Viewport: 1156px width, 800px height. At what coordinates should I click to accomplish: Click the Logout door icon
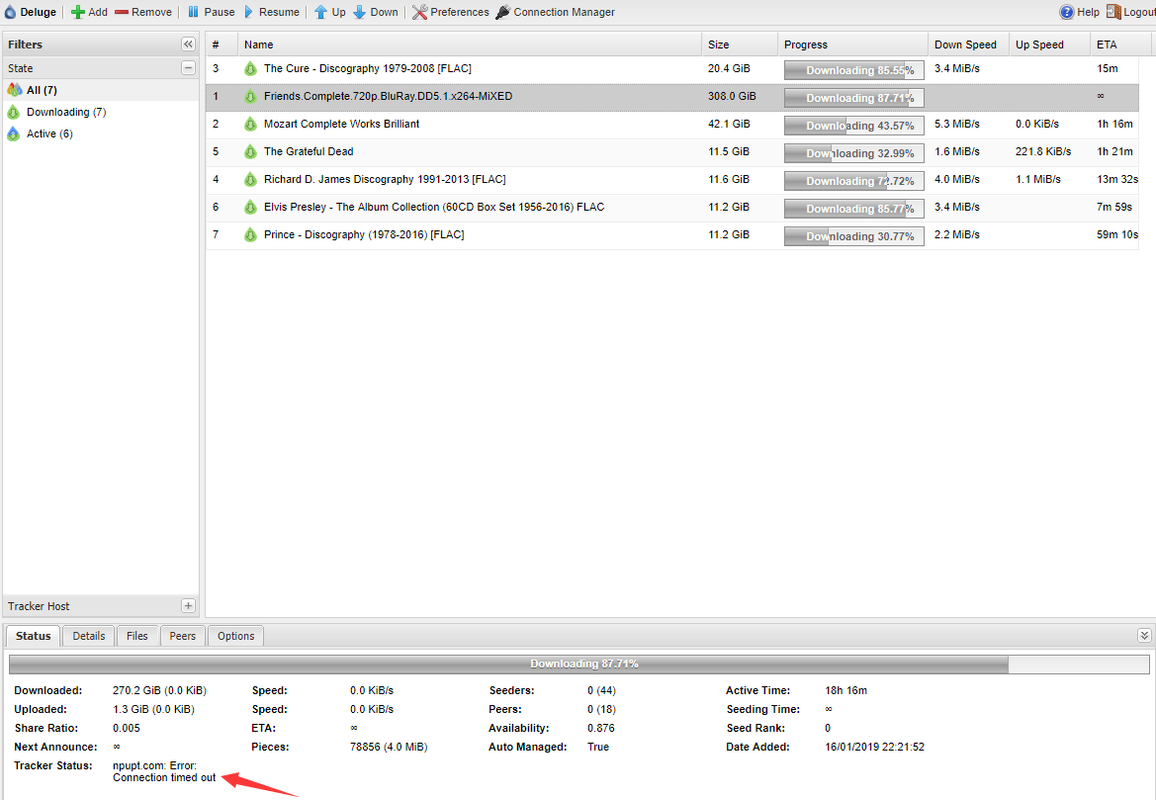(x=1113, y=12)
